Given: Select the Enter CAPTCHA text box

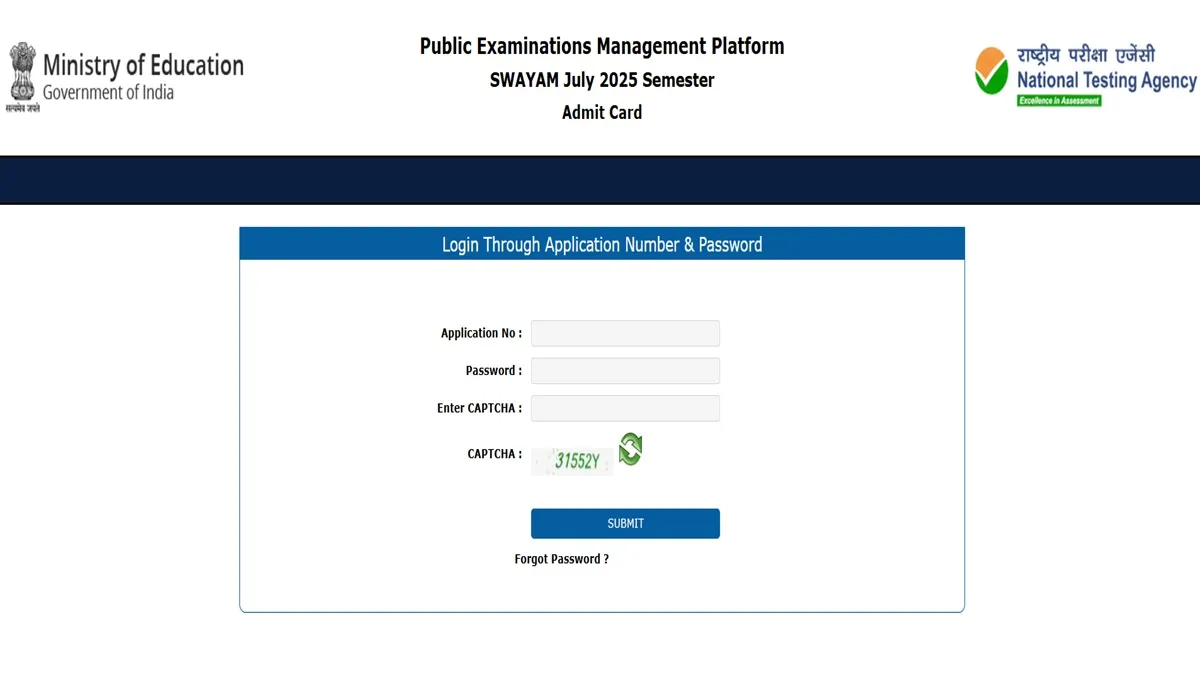Looking at the screenshot, I should (625, 408).
